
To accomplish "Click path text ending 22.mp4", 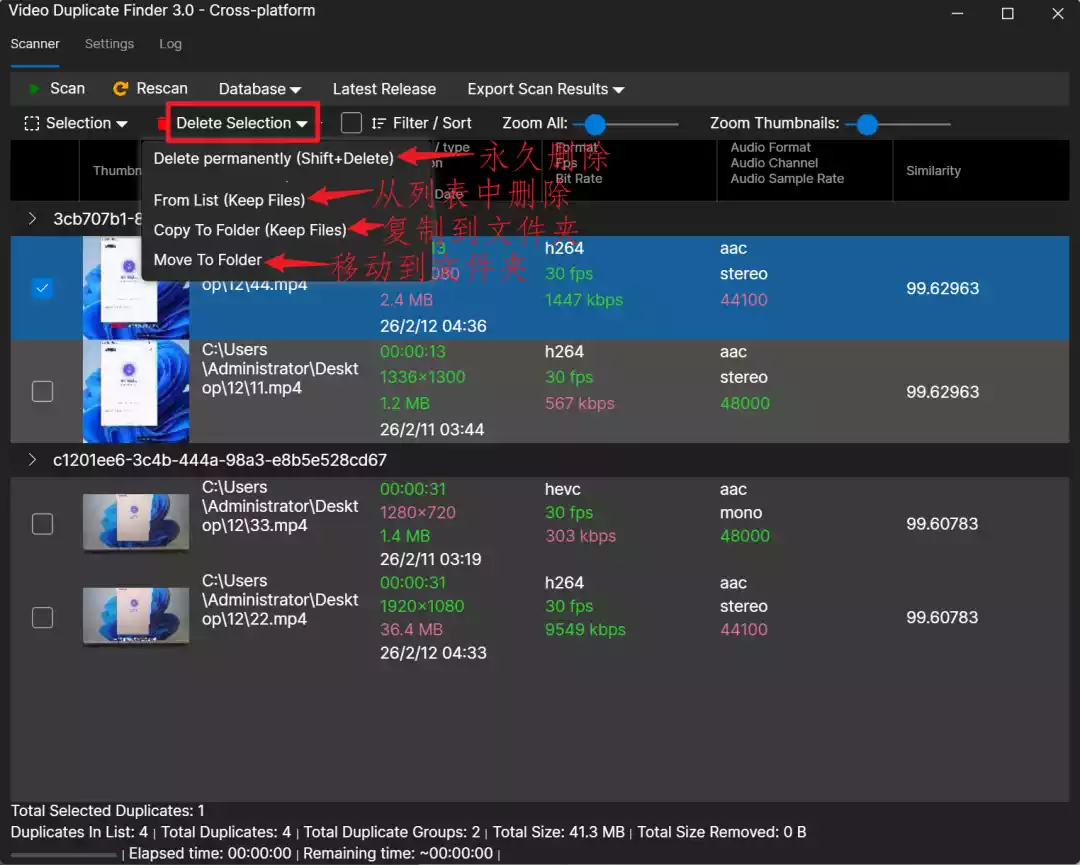I will click(x=280, y=600).
